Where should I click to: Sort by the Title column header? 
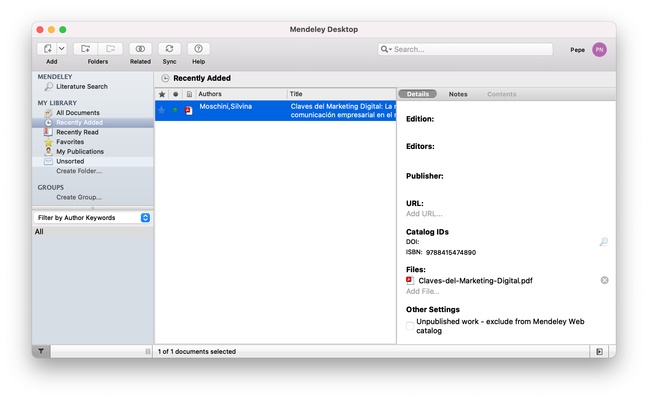click(x=342, y=94)
